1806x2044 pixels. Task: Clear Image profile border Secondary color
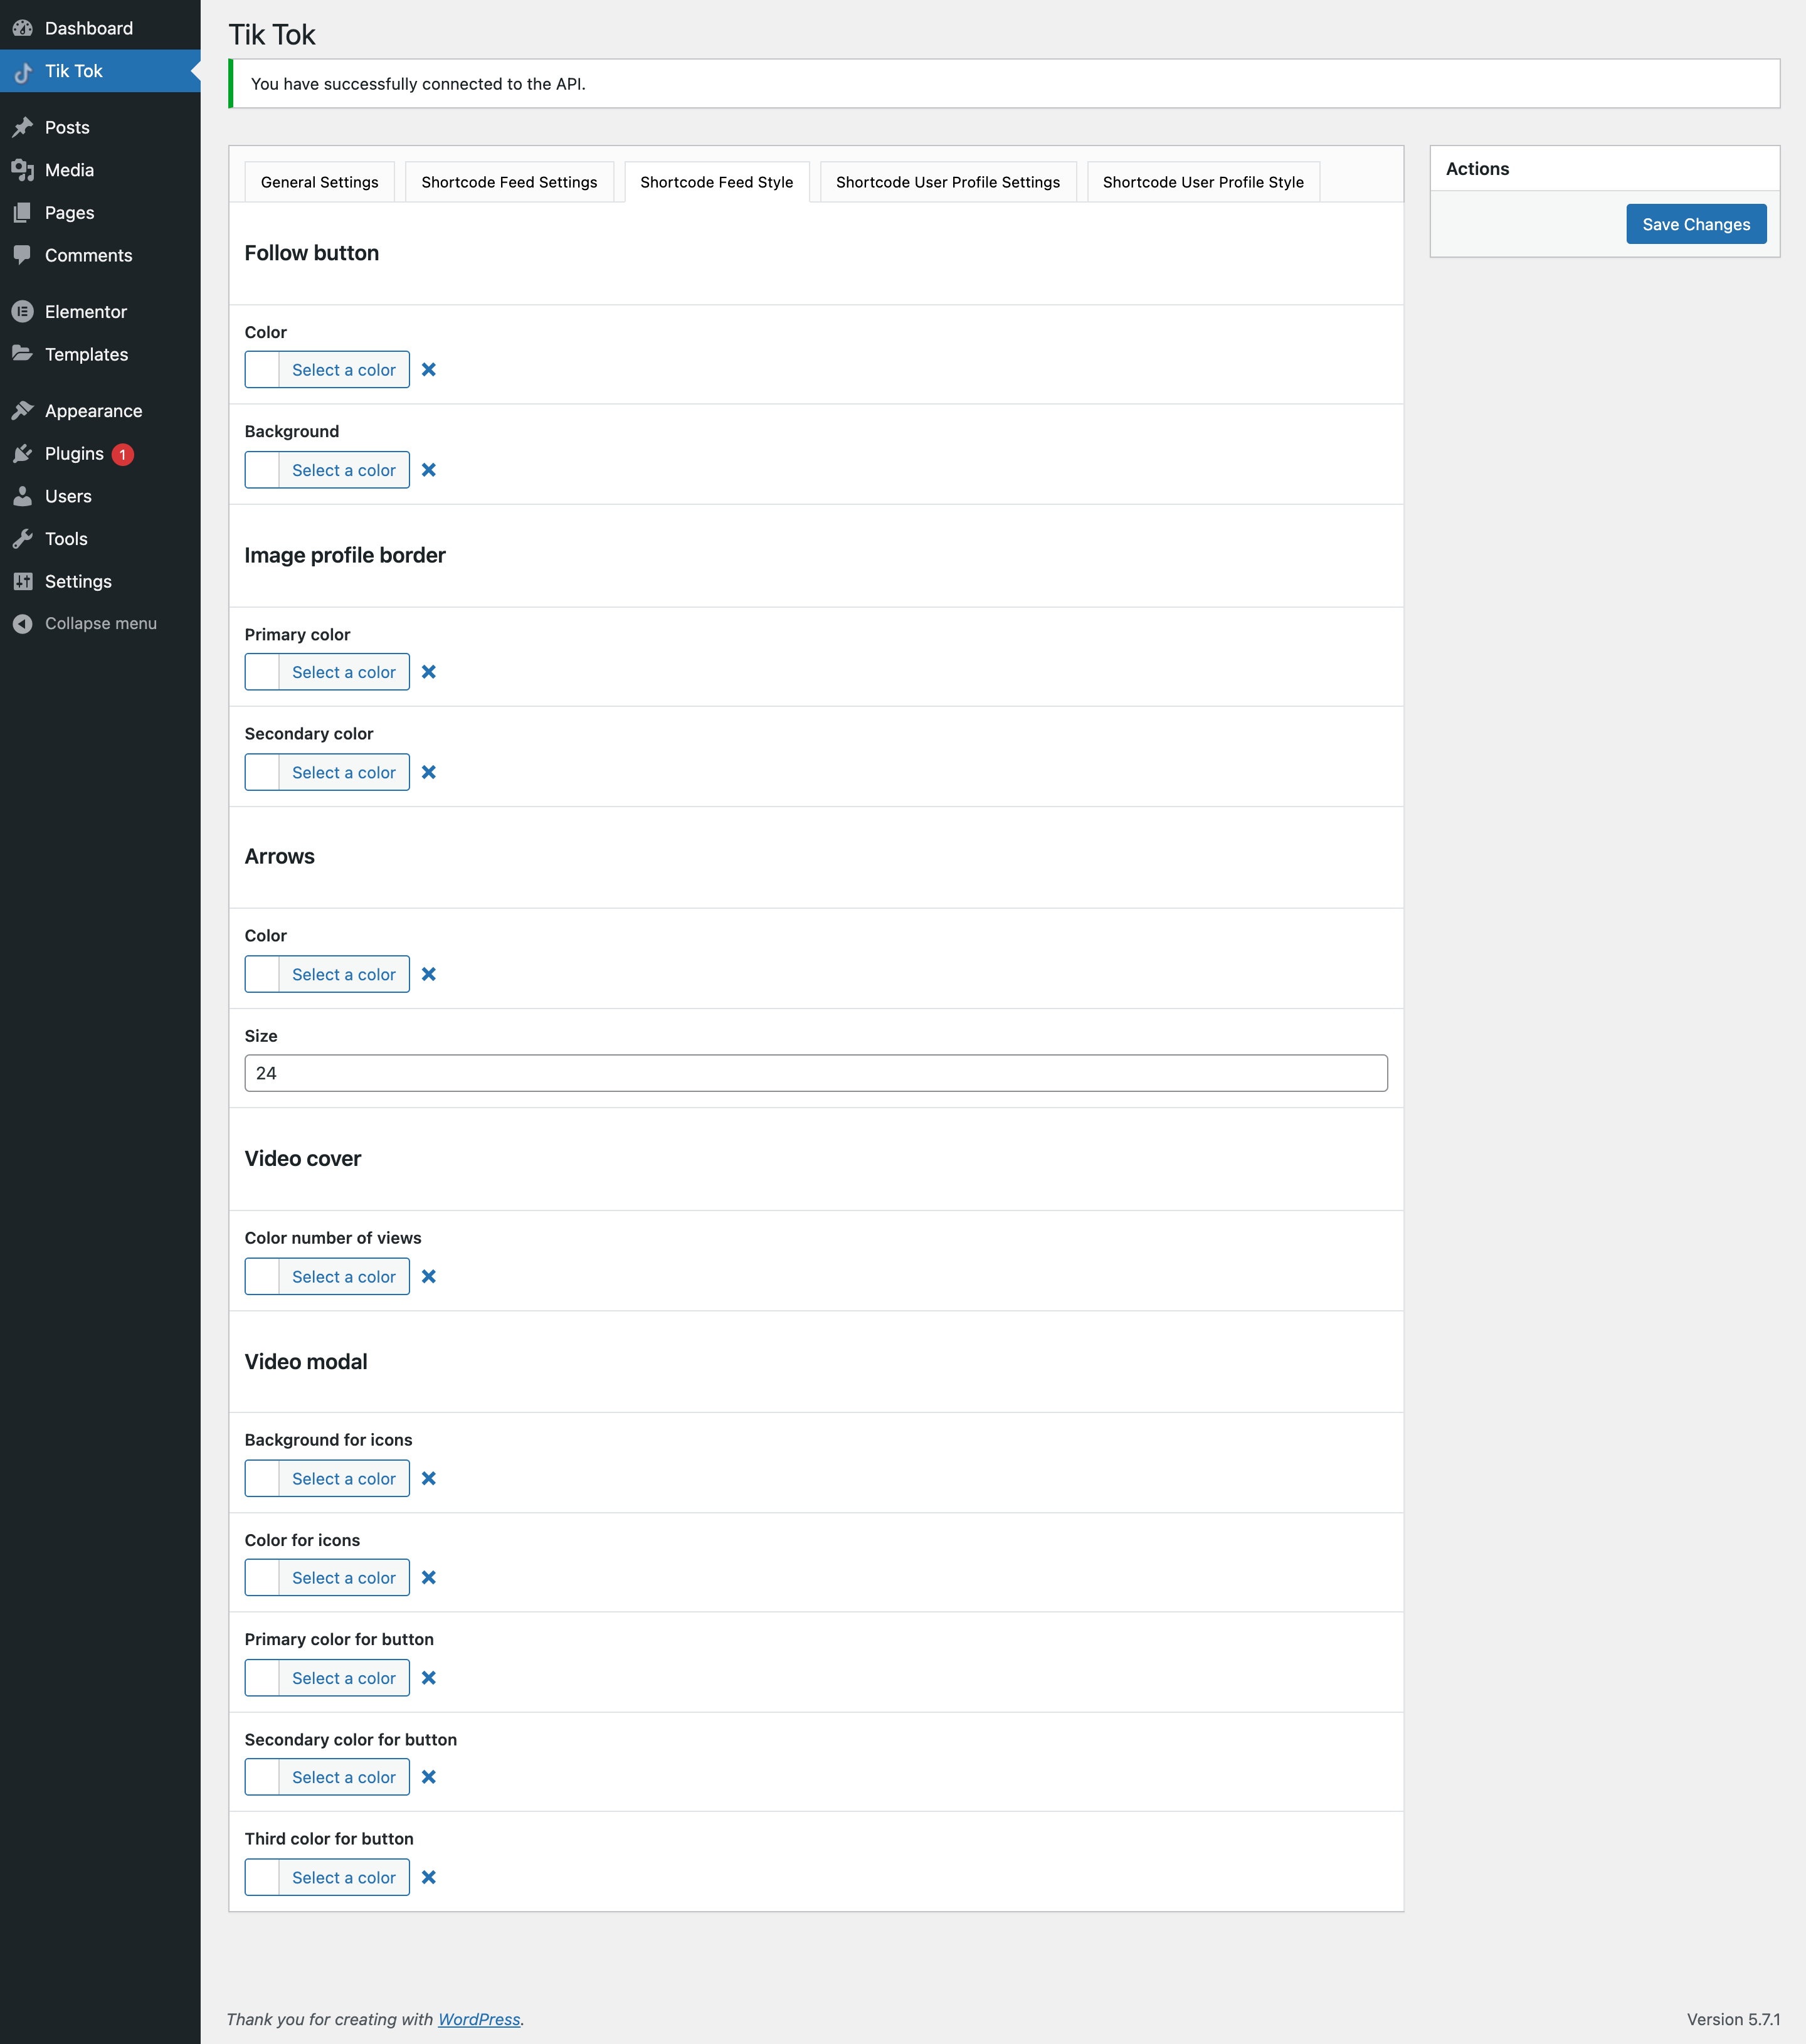pos(429,772)
